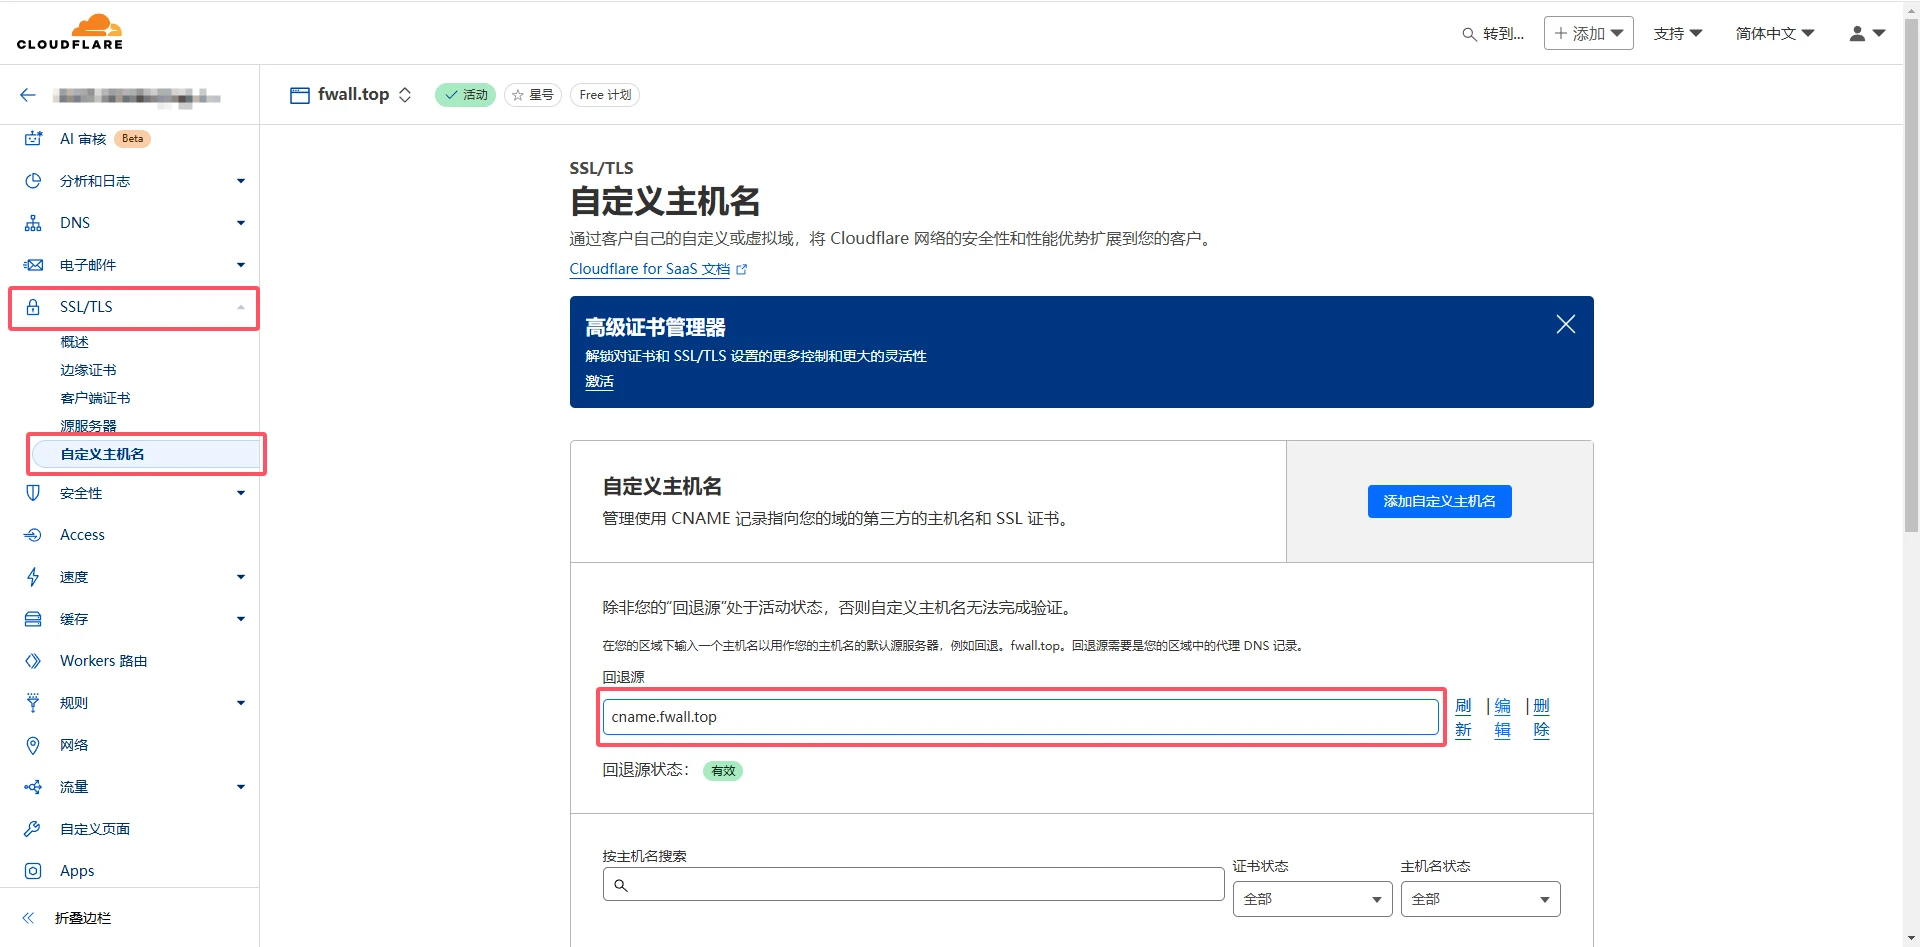Click the 网络 location pin icon
Screen dimensions: 1920x947
click(33, 745)
